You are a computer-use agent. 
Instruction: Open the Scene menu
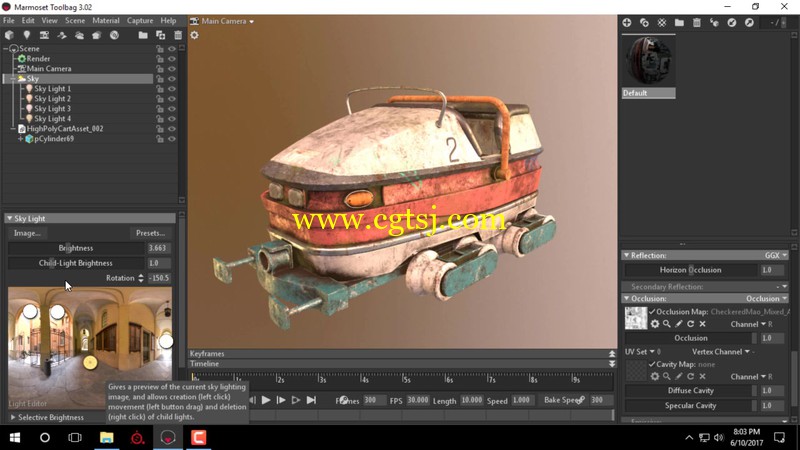[75, 20]
